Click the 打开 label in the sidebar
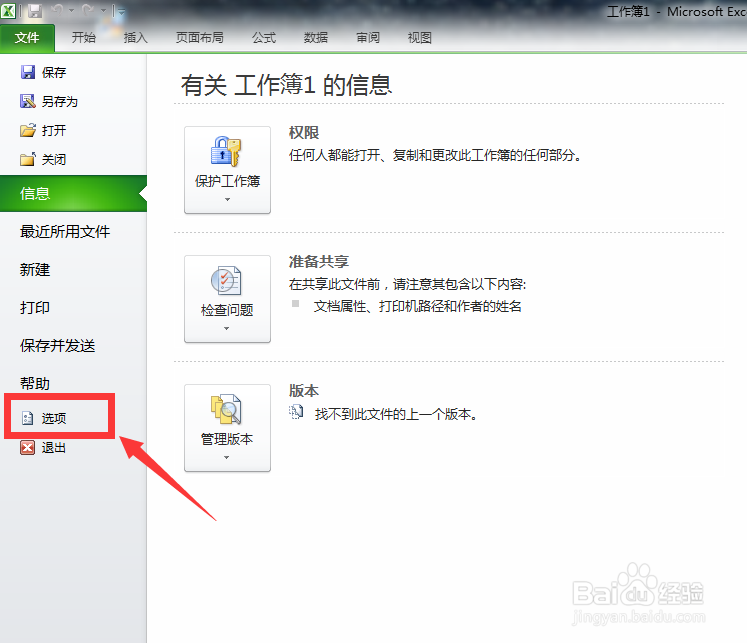Viewport: 747px width, 643px height. click(54, 131)
